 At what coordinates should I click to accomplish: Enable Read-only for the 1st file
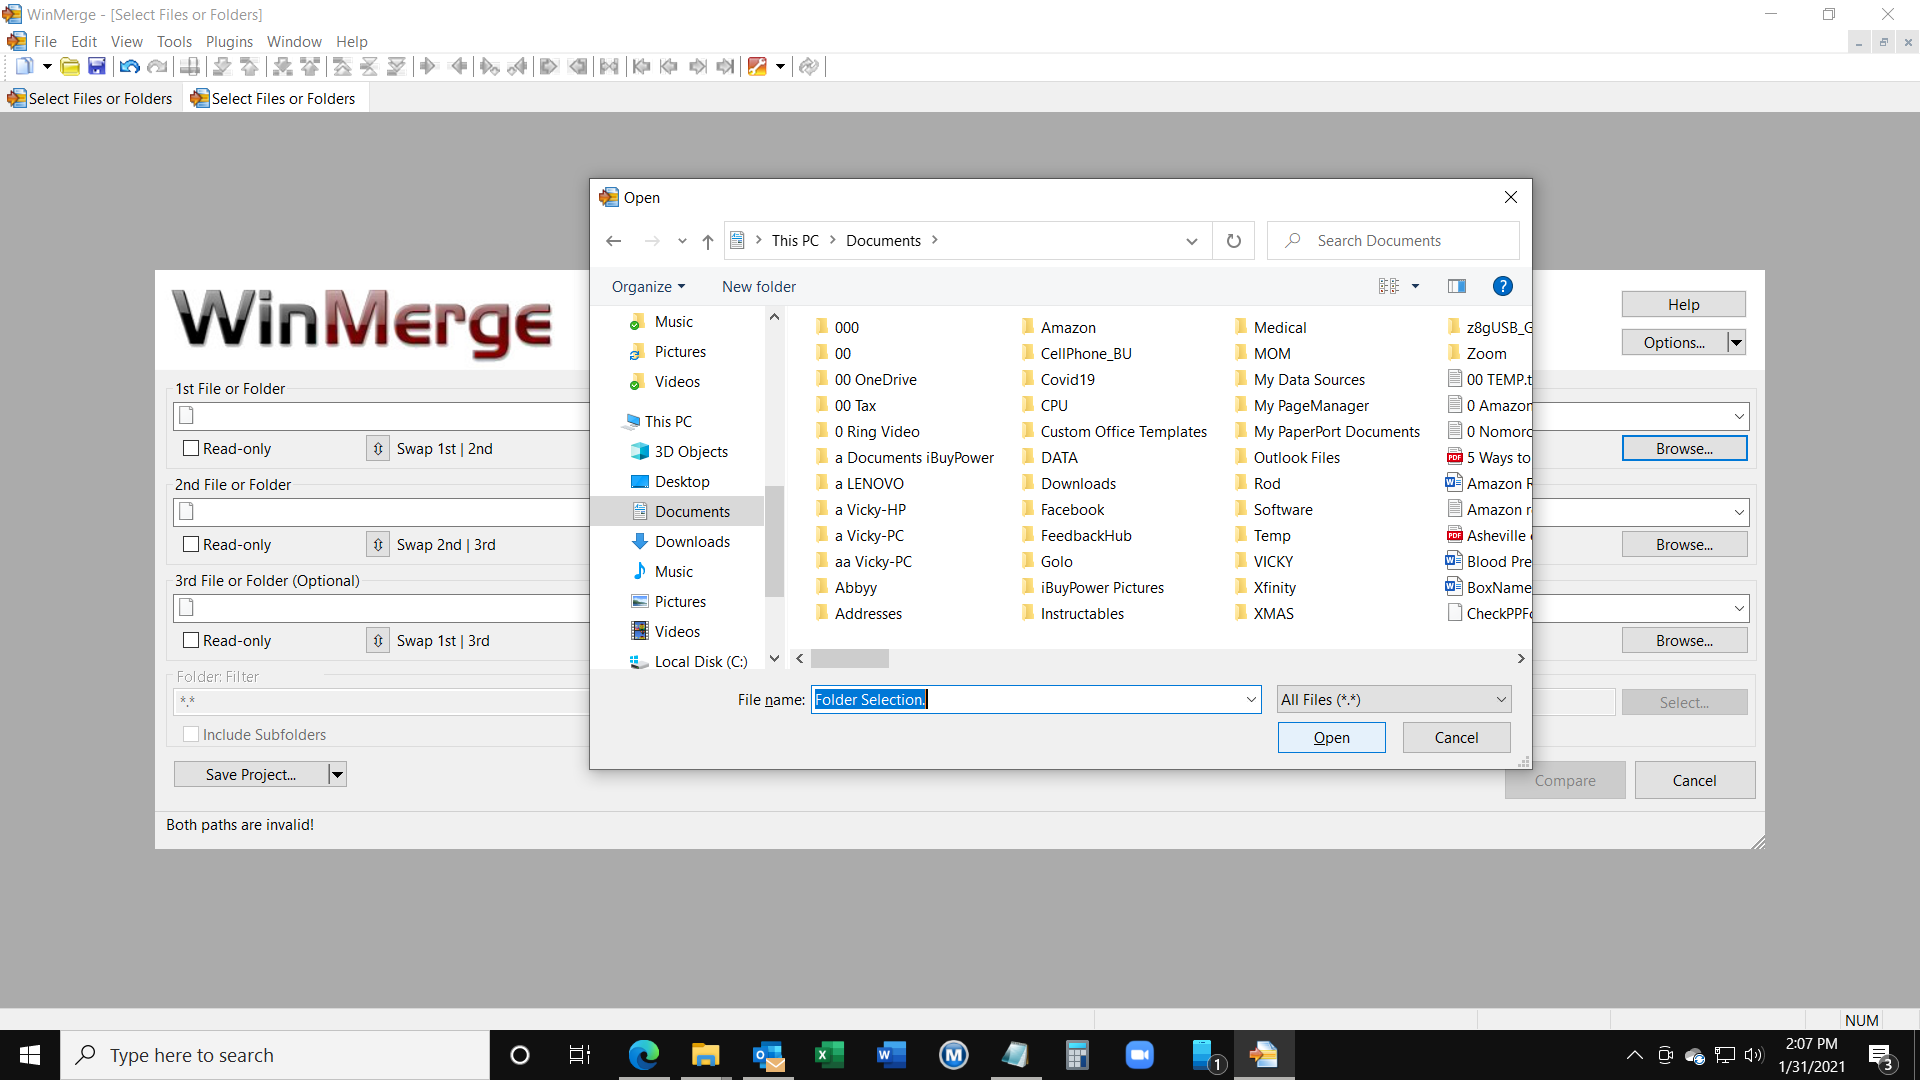[x=190, y=448]
